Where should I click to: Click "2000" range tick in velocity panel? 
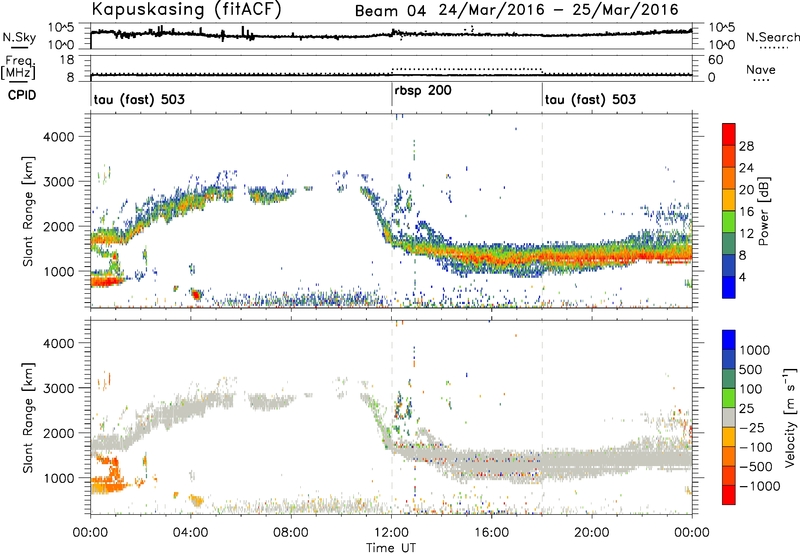point(59,433)
